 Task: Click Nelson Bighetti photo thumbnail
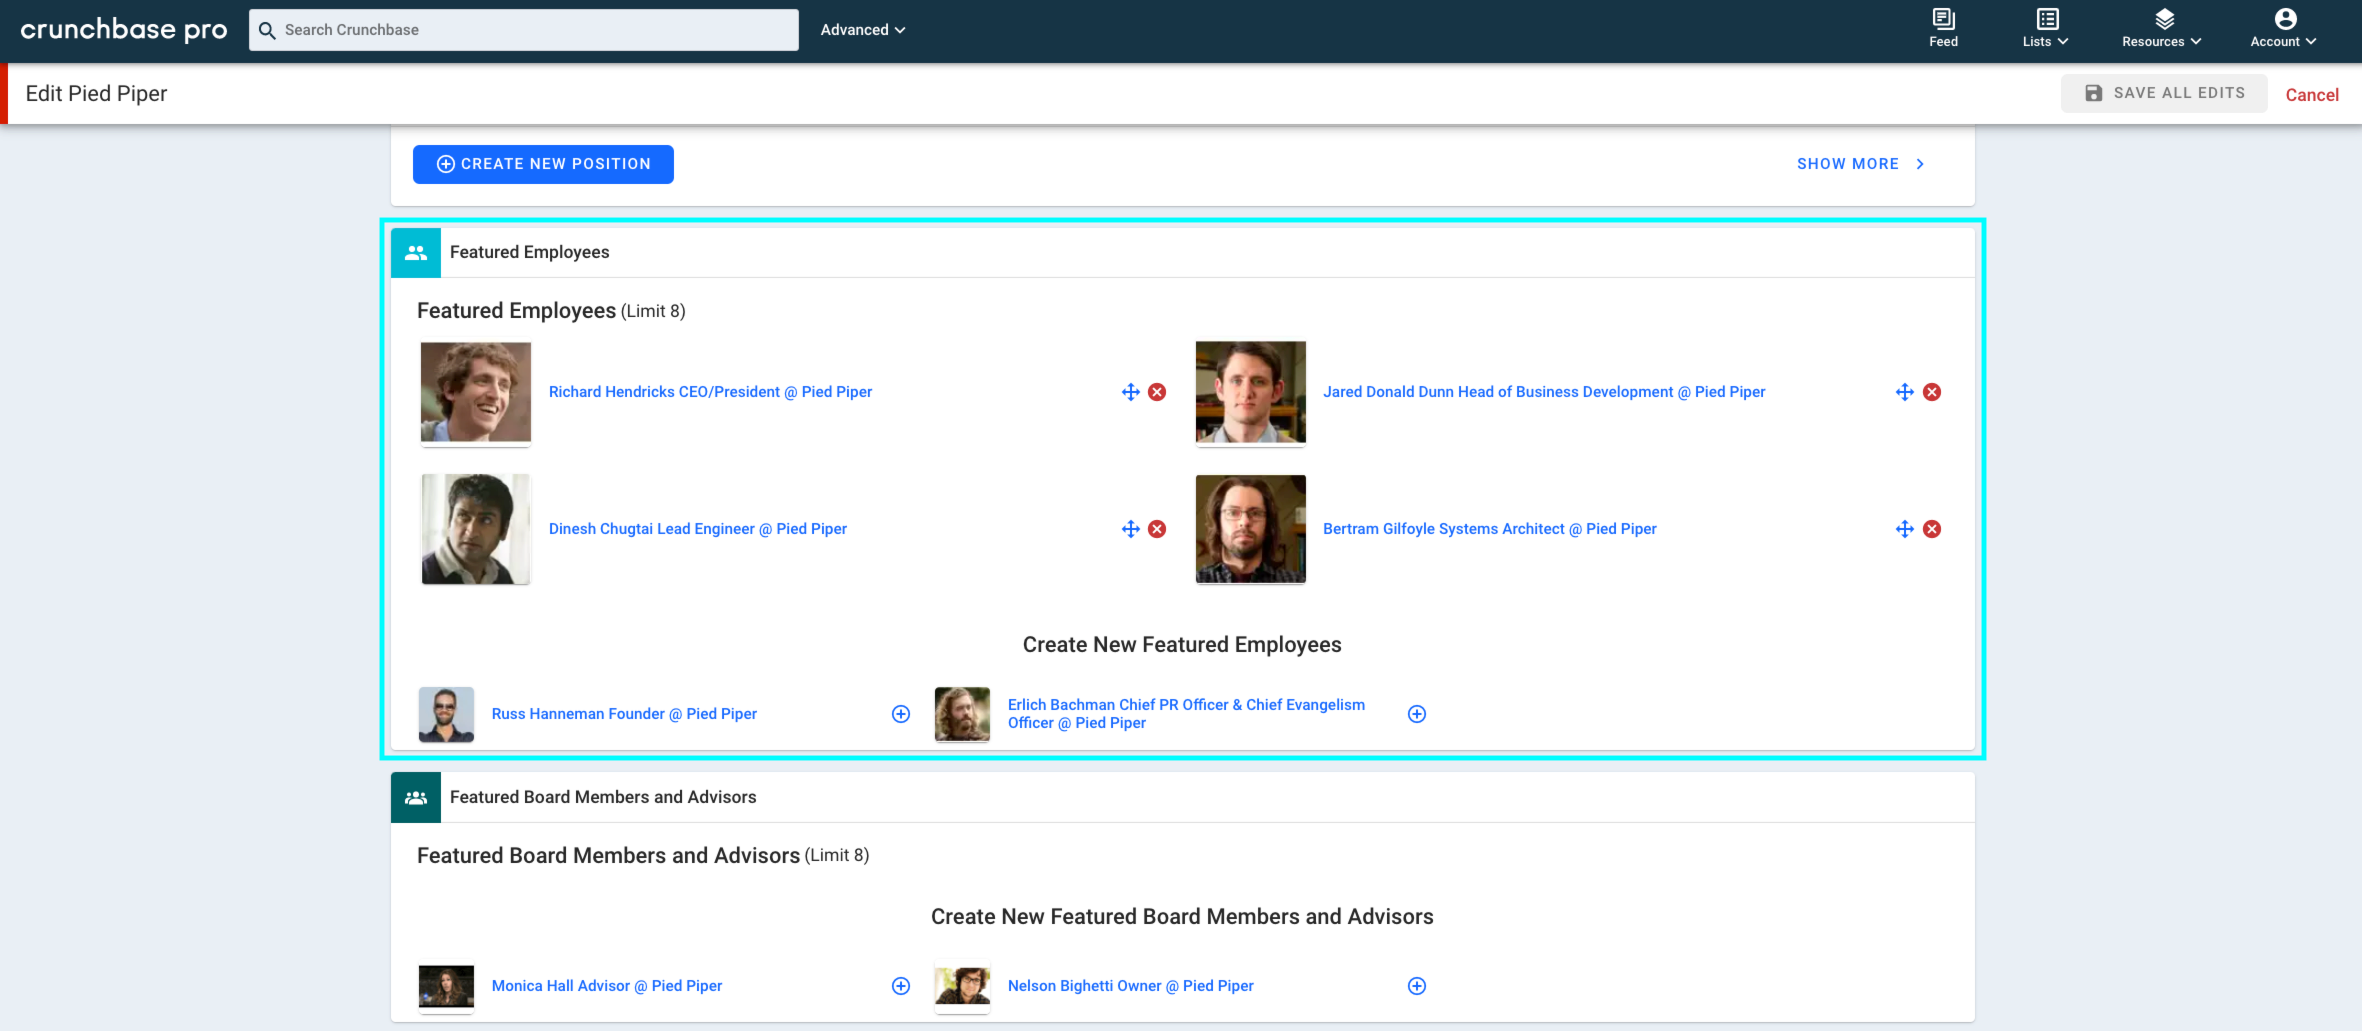[962, 986]
